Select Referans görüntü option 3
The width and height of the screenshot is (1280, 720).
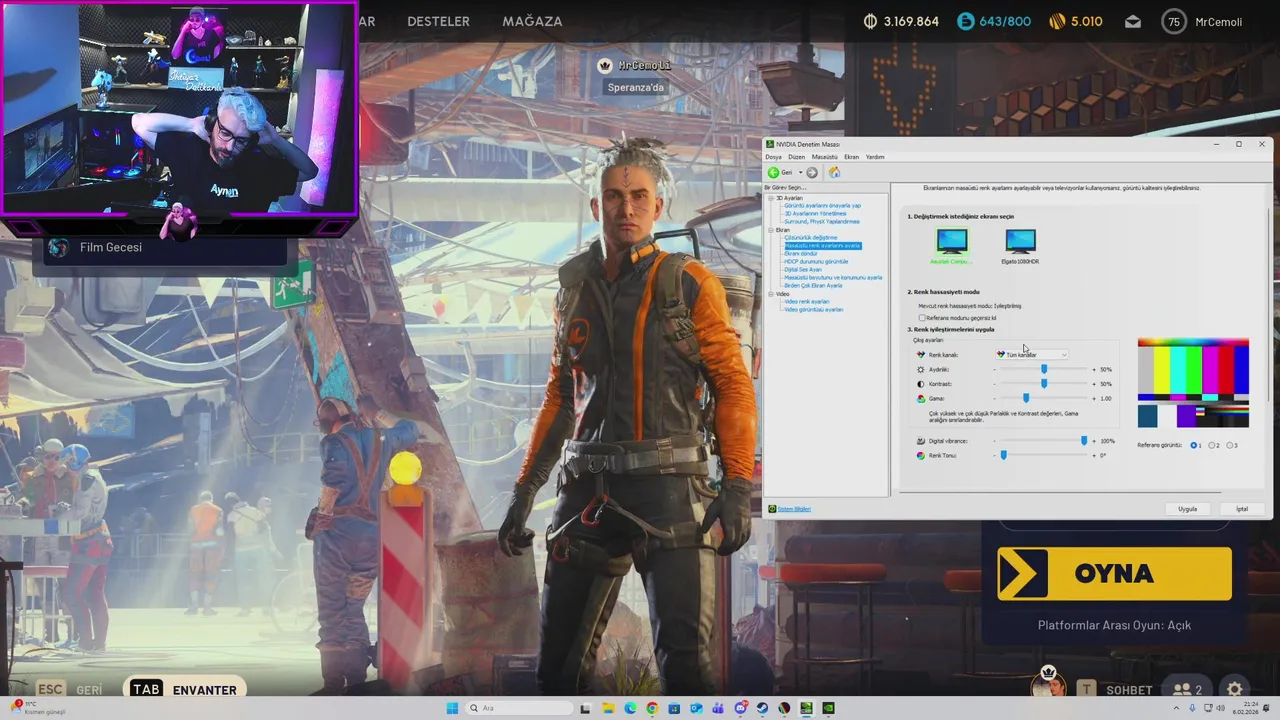(1230, 445)
